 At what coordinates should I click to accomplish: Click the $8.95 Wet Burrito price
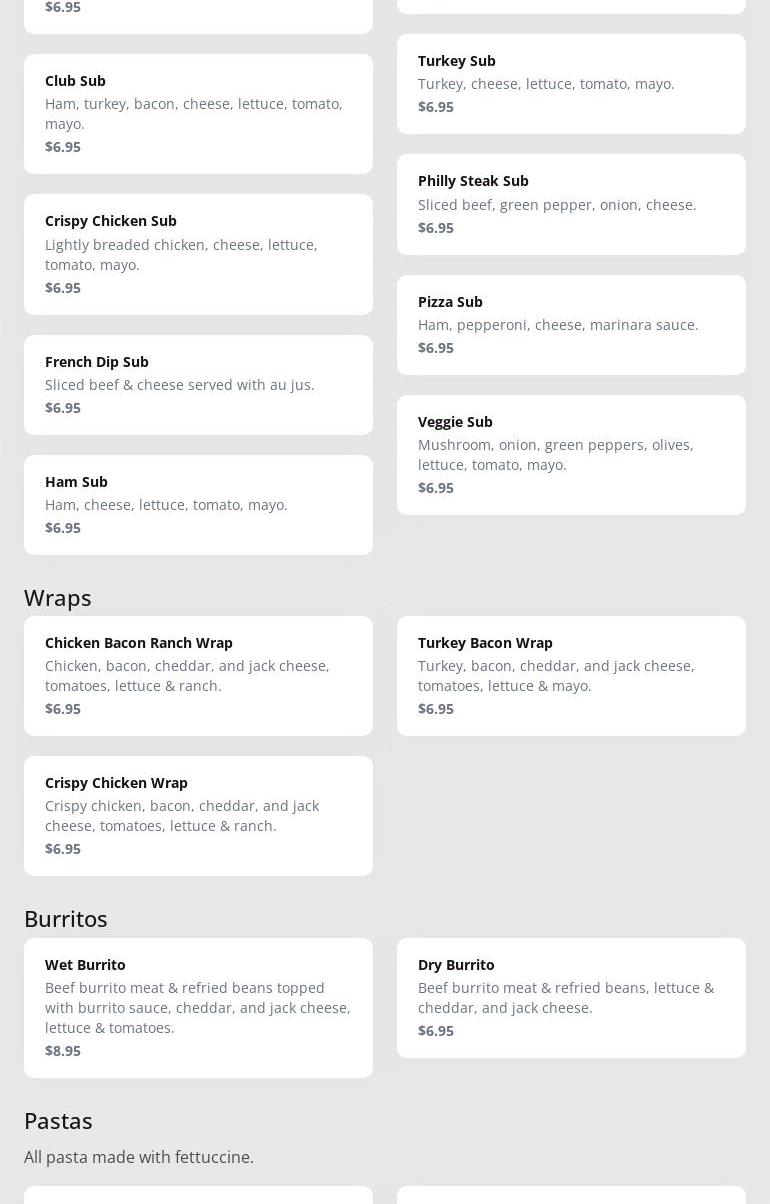pyautogui.click(x=63, y=1050)
